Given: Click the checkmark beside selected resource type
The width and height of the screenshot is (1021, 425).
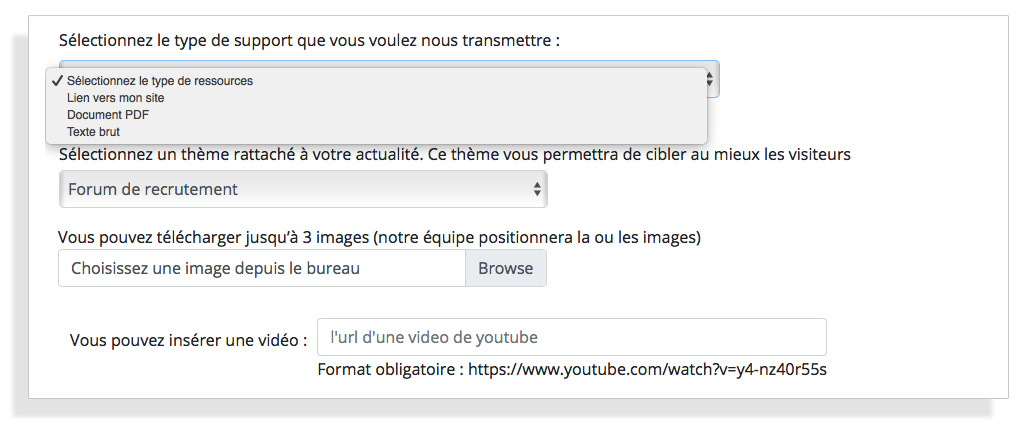Looking at the screenshot, I should [57, 81].
